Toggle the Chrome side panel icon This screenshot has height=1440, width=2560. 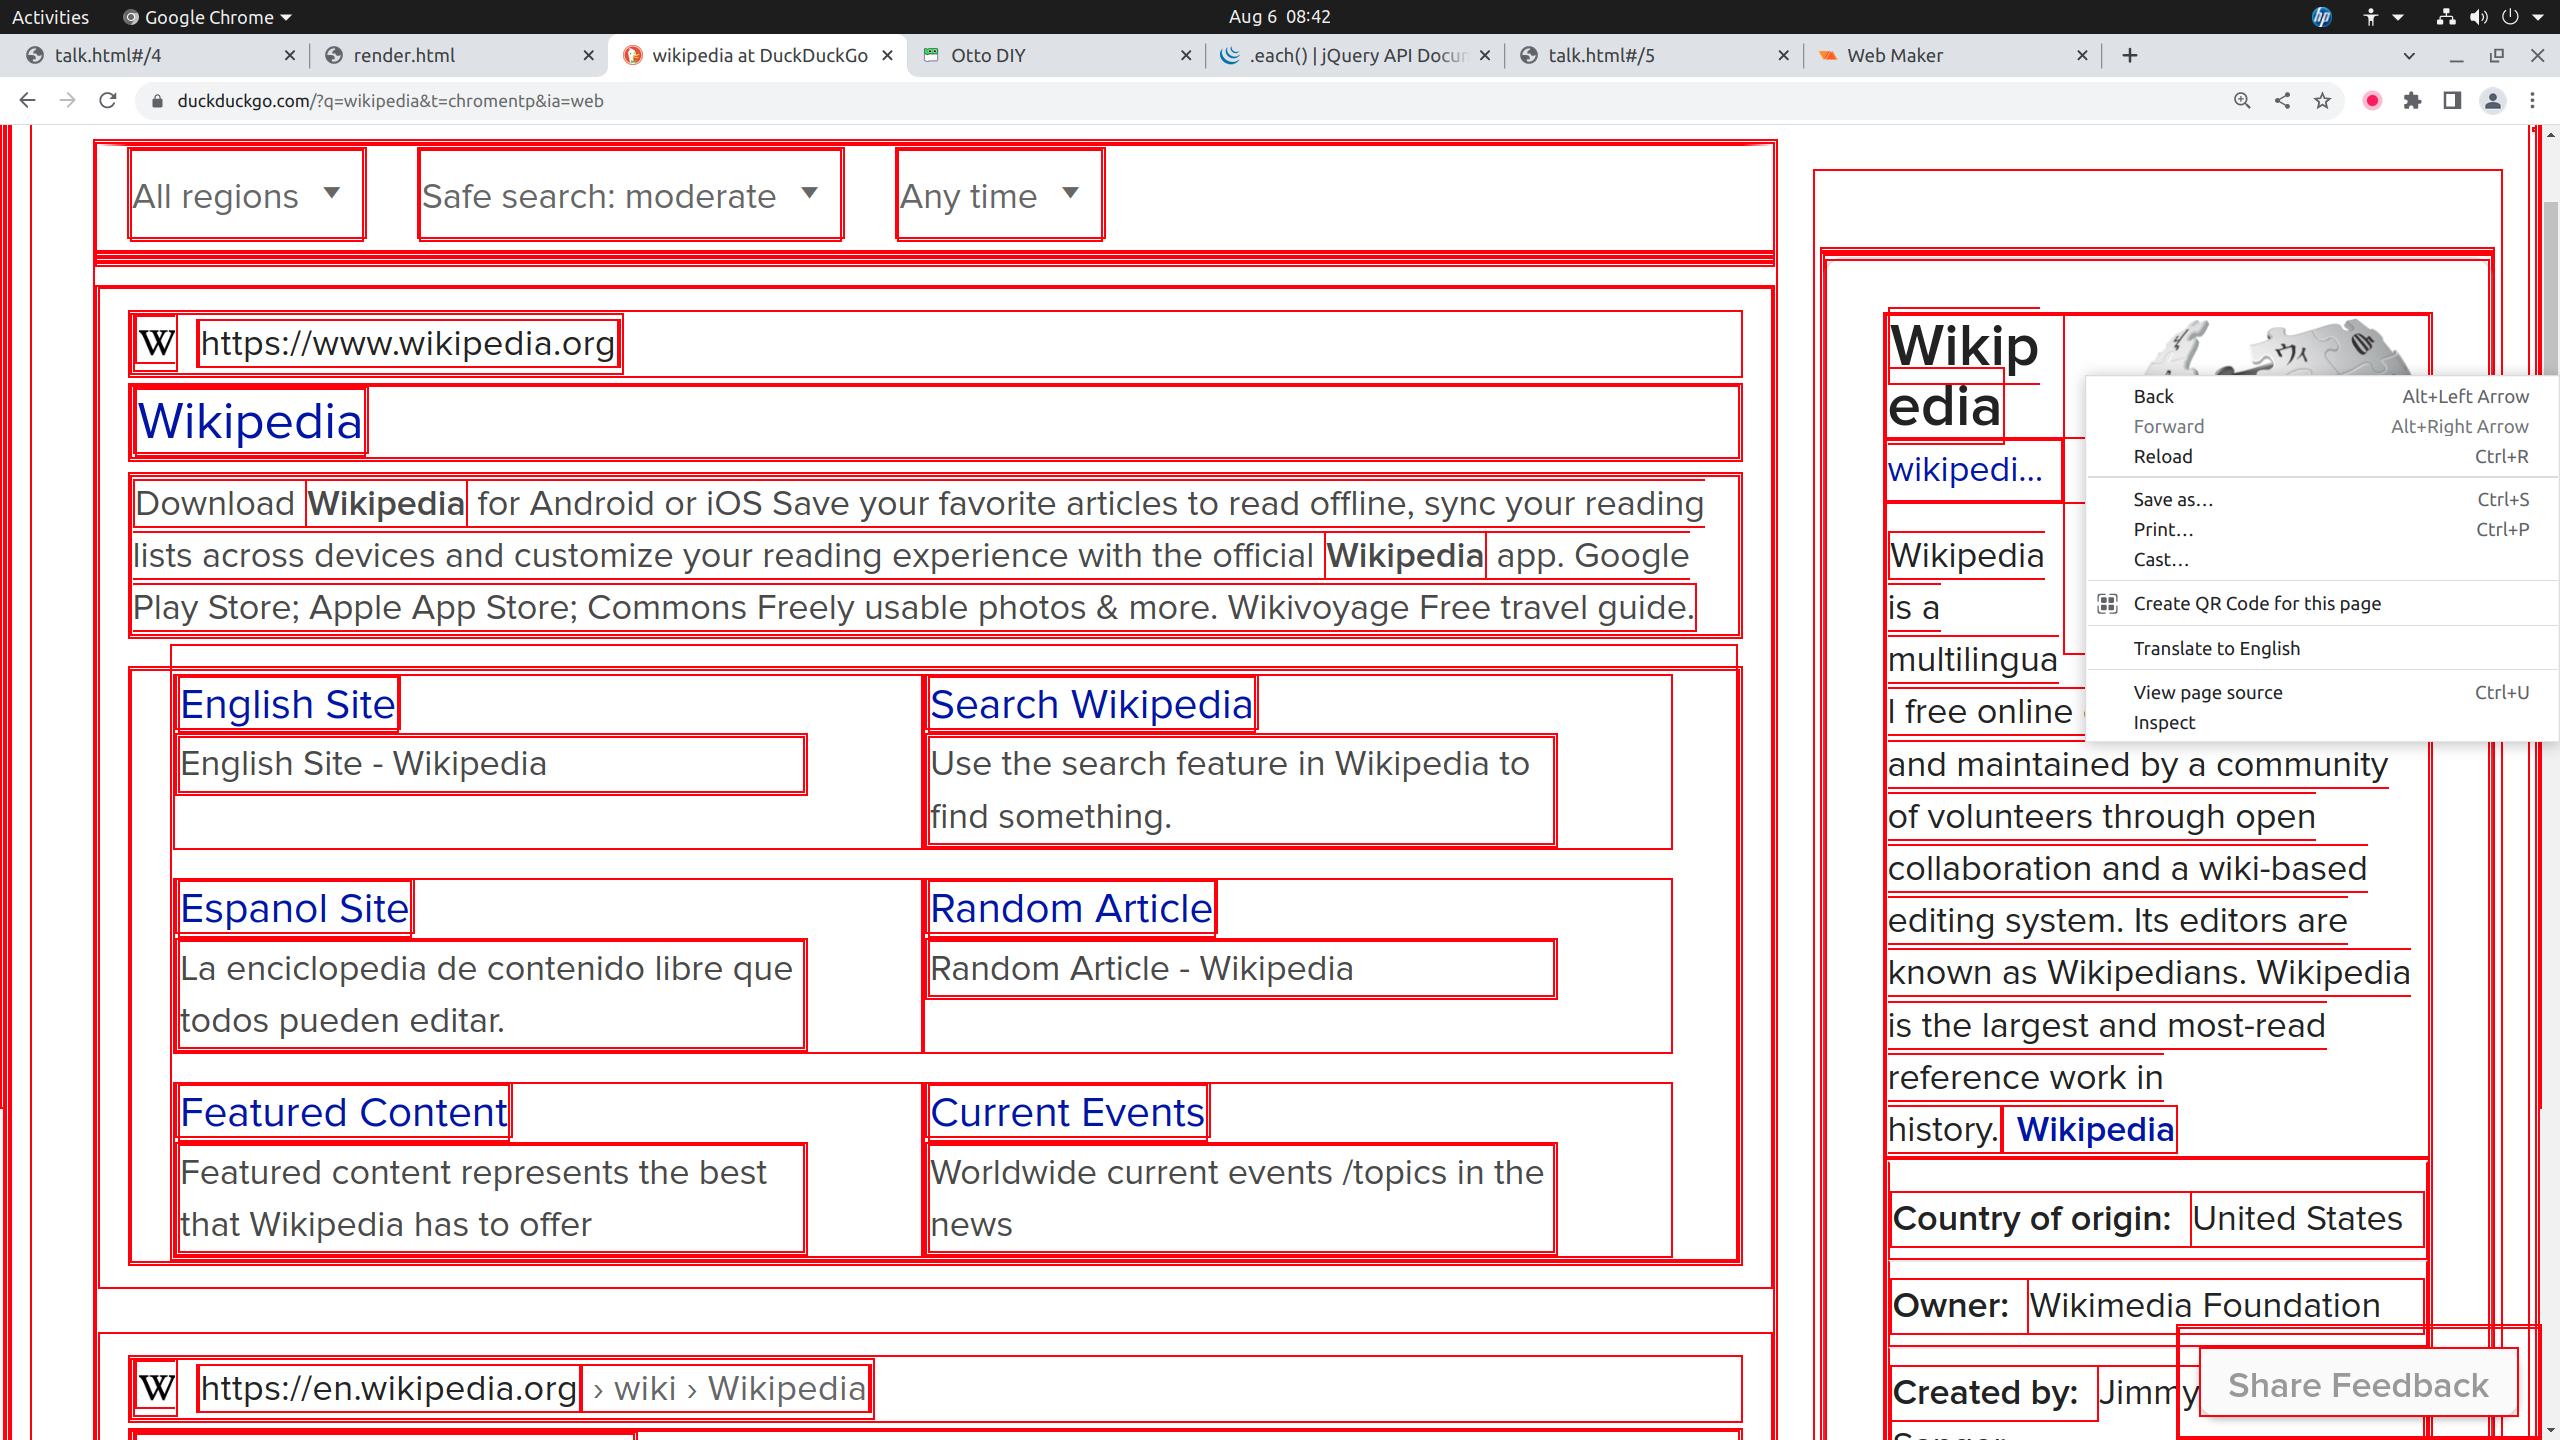pos(2452,100)
